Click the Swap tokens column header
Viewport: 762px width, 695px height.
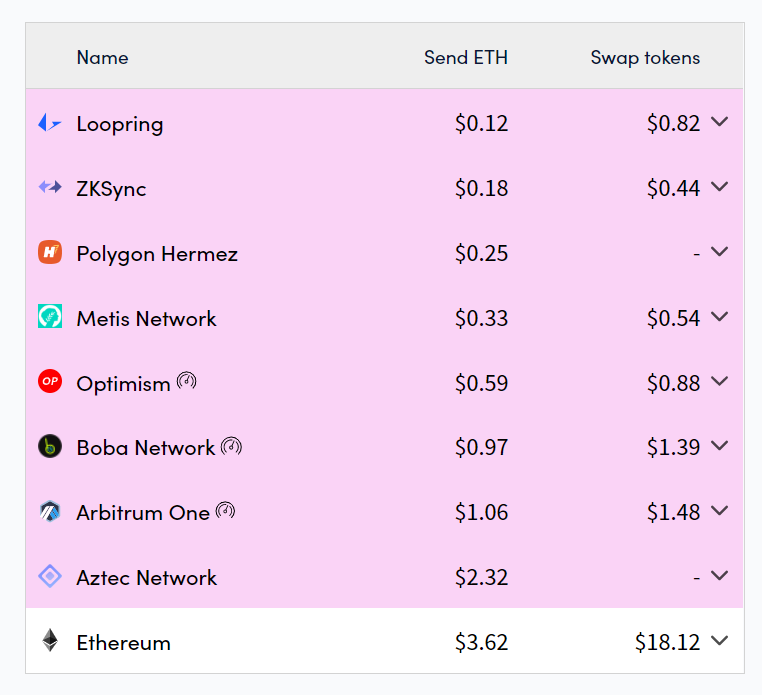pyautogui.click(x=645, y=57)
